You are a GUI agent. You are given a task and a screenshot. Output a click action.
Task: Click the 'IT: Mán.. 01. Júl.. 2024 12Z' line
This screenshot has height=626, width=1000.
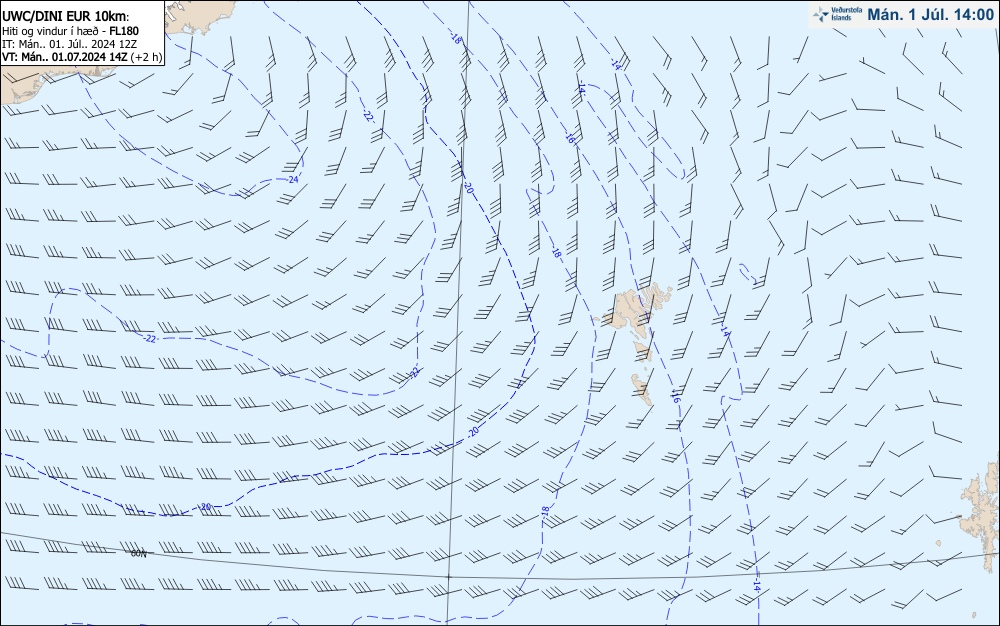(x=70, y=44)
